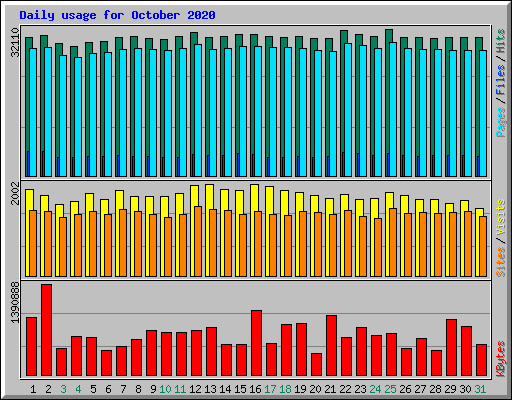Click the green hits bar top for day 22
The width and height of the screenshot is (512, 400).
[344, 36]
